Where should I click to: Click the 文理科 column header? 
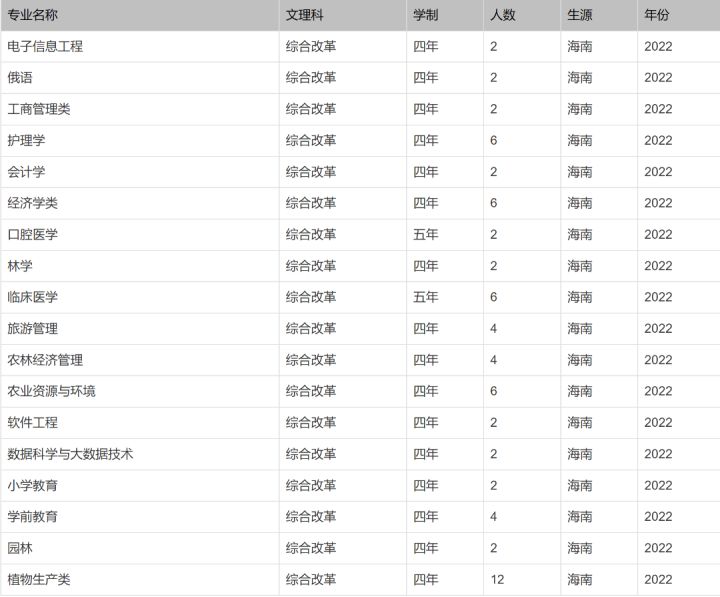pyautogui.click(x=305, y=15)
